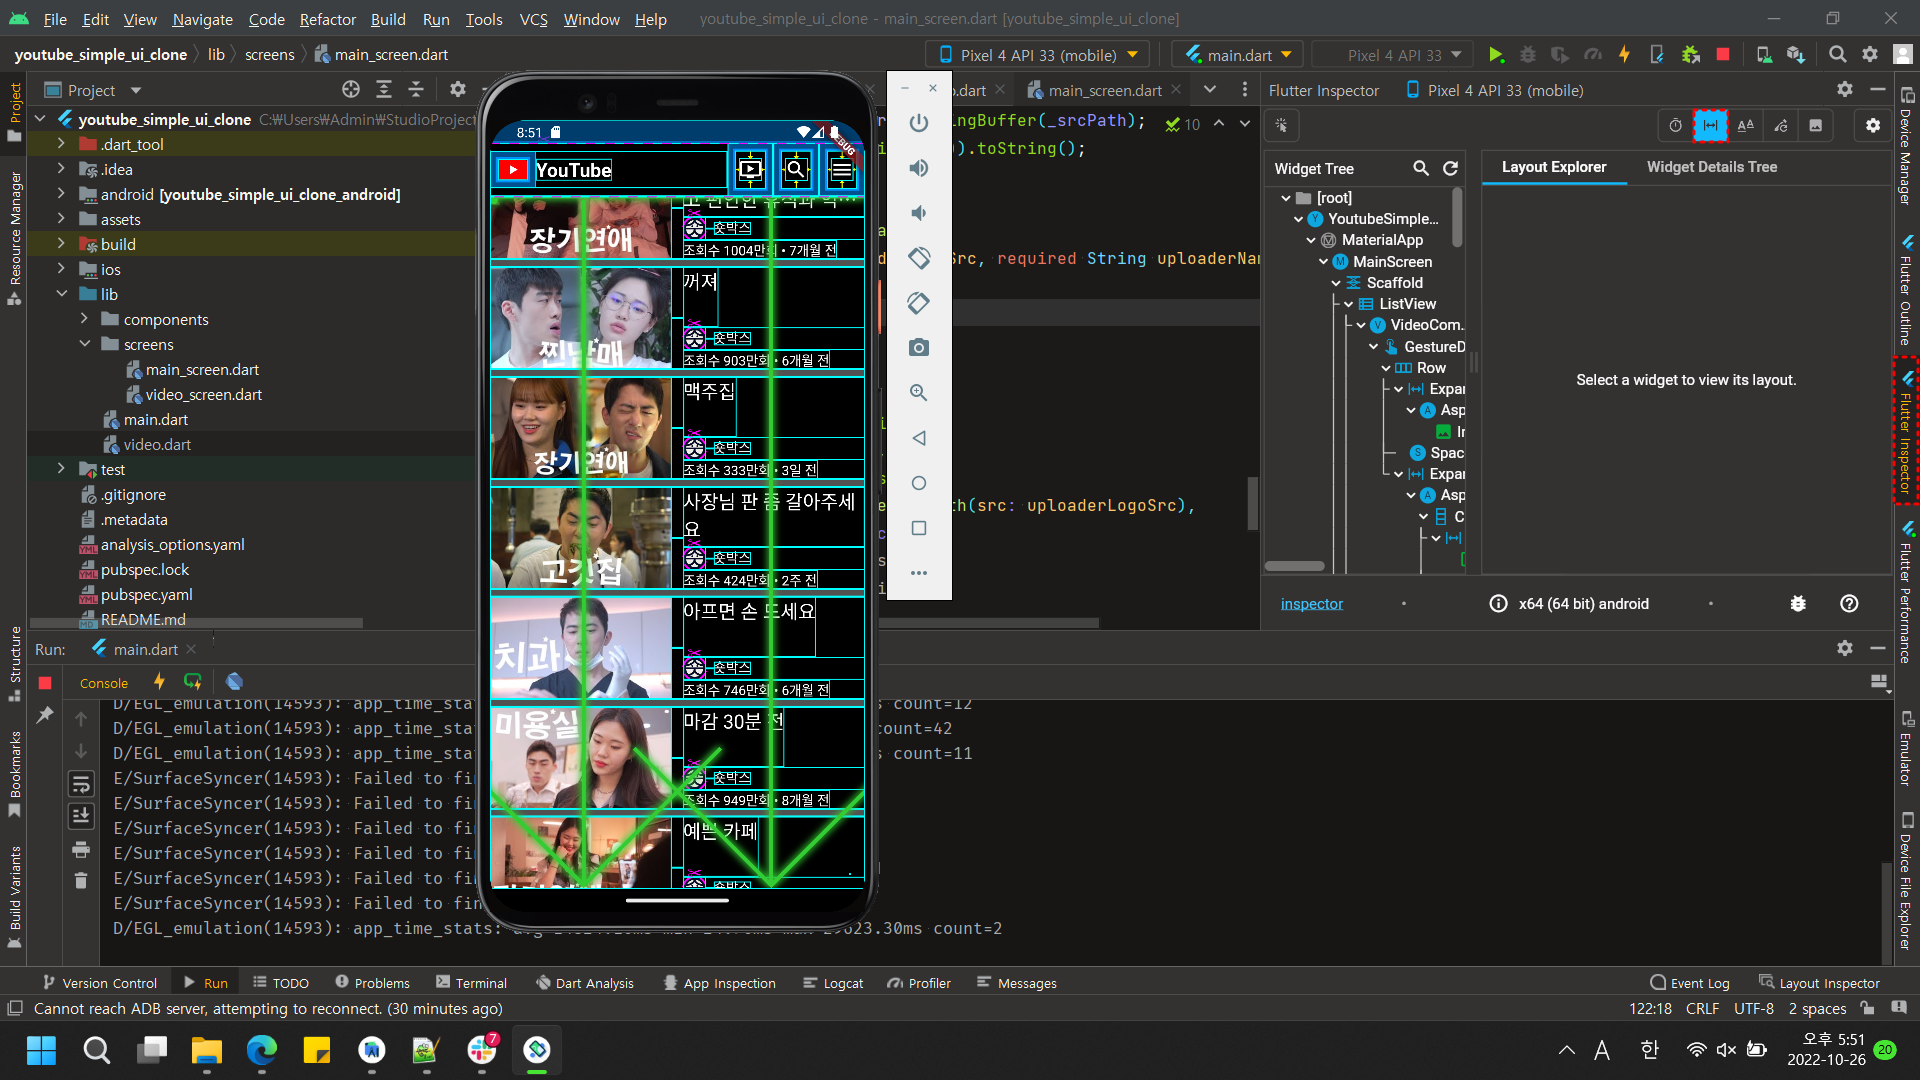Search within the Widget Tree panel
Viewport: 1920px width, 1080px height.
tap(1421, 168)
